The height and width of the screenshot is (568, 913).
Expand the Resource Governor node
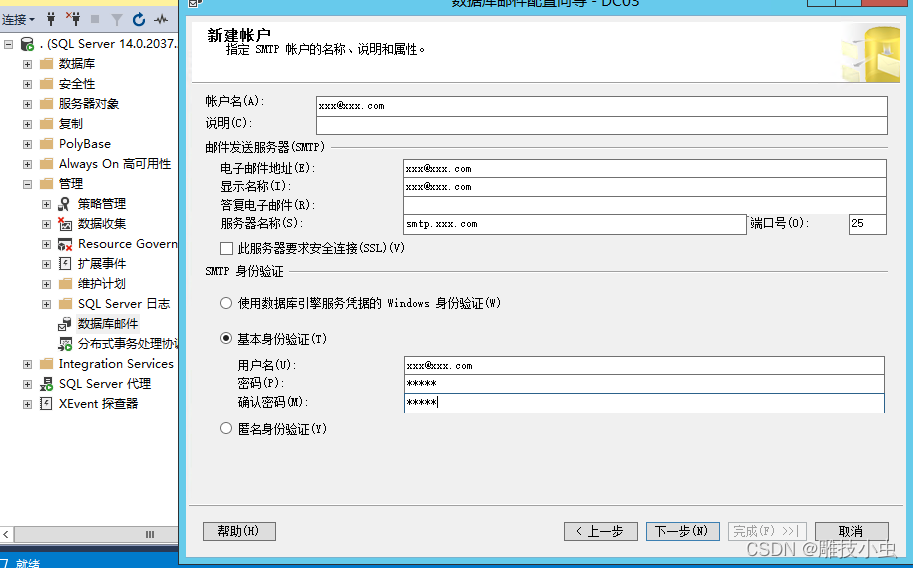click(47, 244)
